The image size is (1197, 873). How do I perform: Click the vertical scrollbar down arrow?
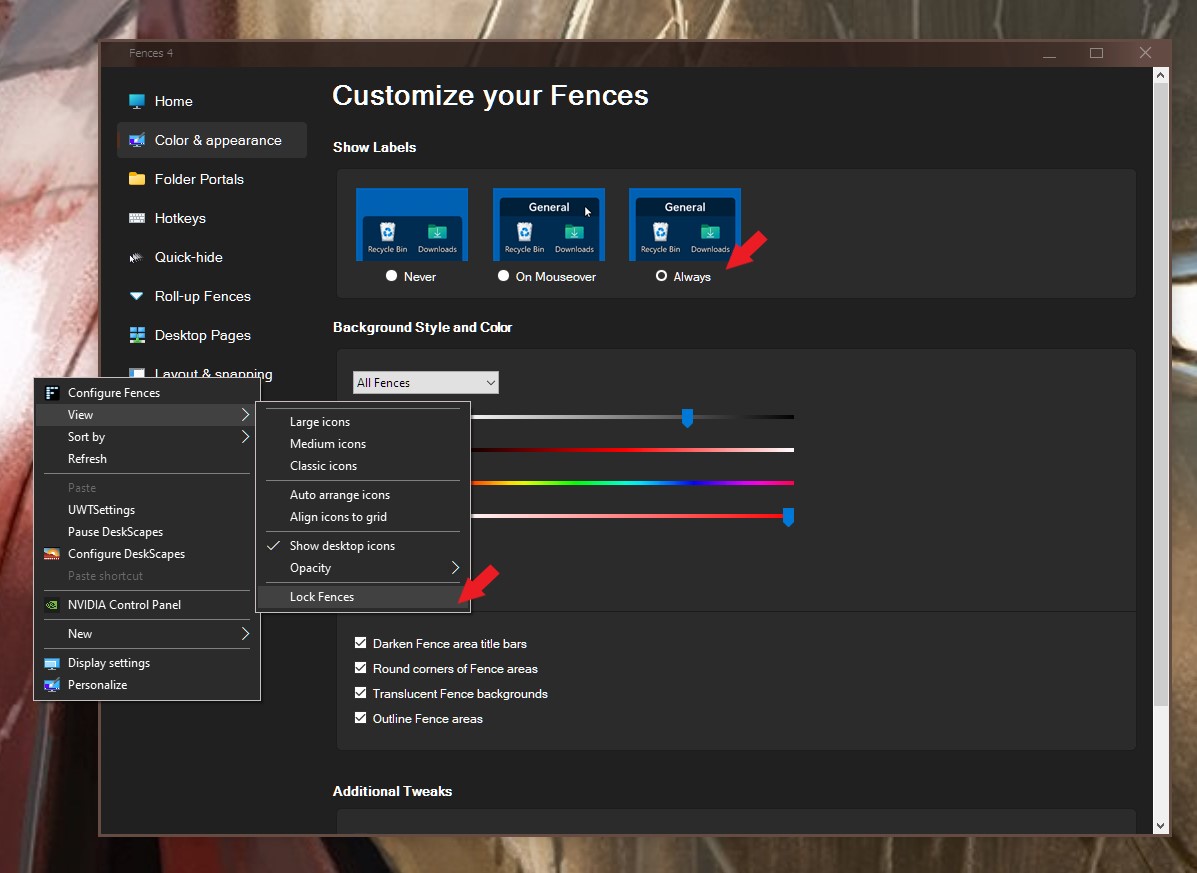1160,826
